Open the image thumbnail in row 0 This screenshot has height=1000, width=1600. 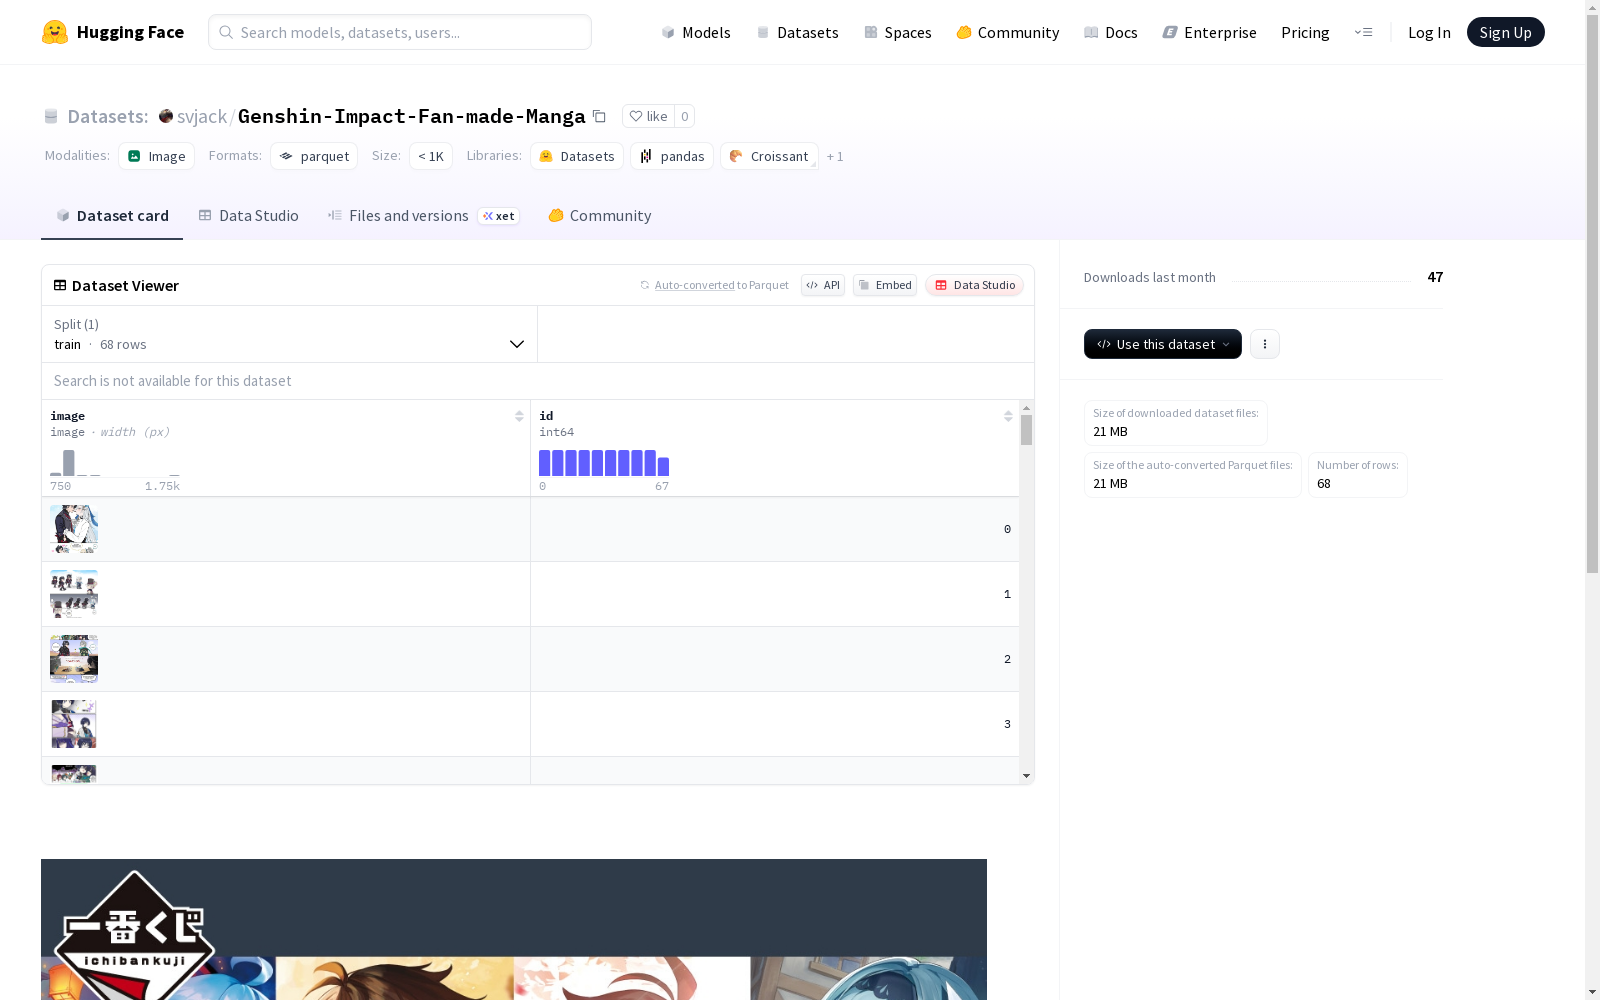(74, 529)
